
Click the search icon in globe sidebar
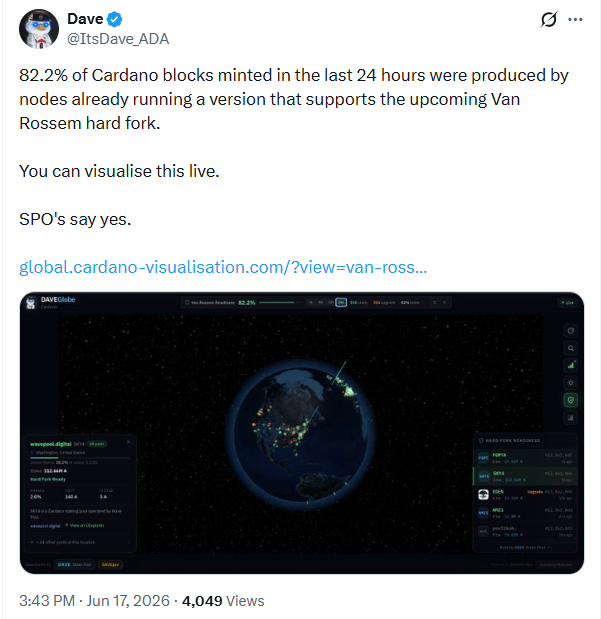pos(571,348)
